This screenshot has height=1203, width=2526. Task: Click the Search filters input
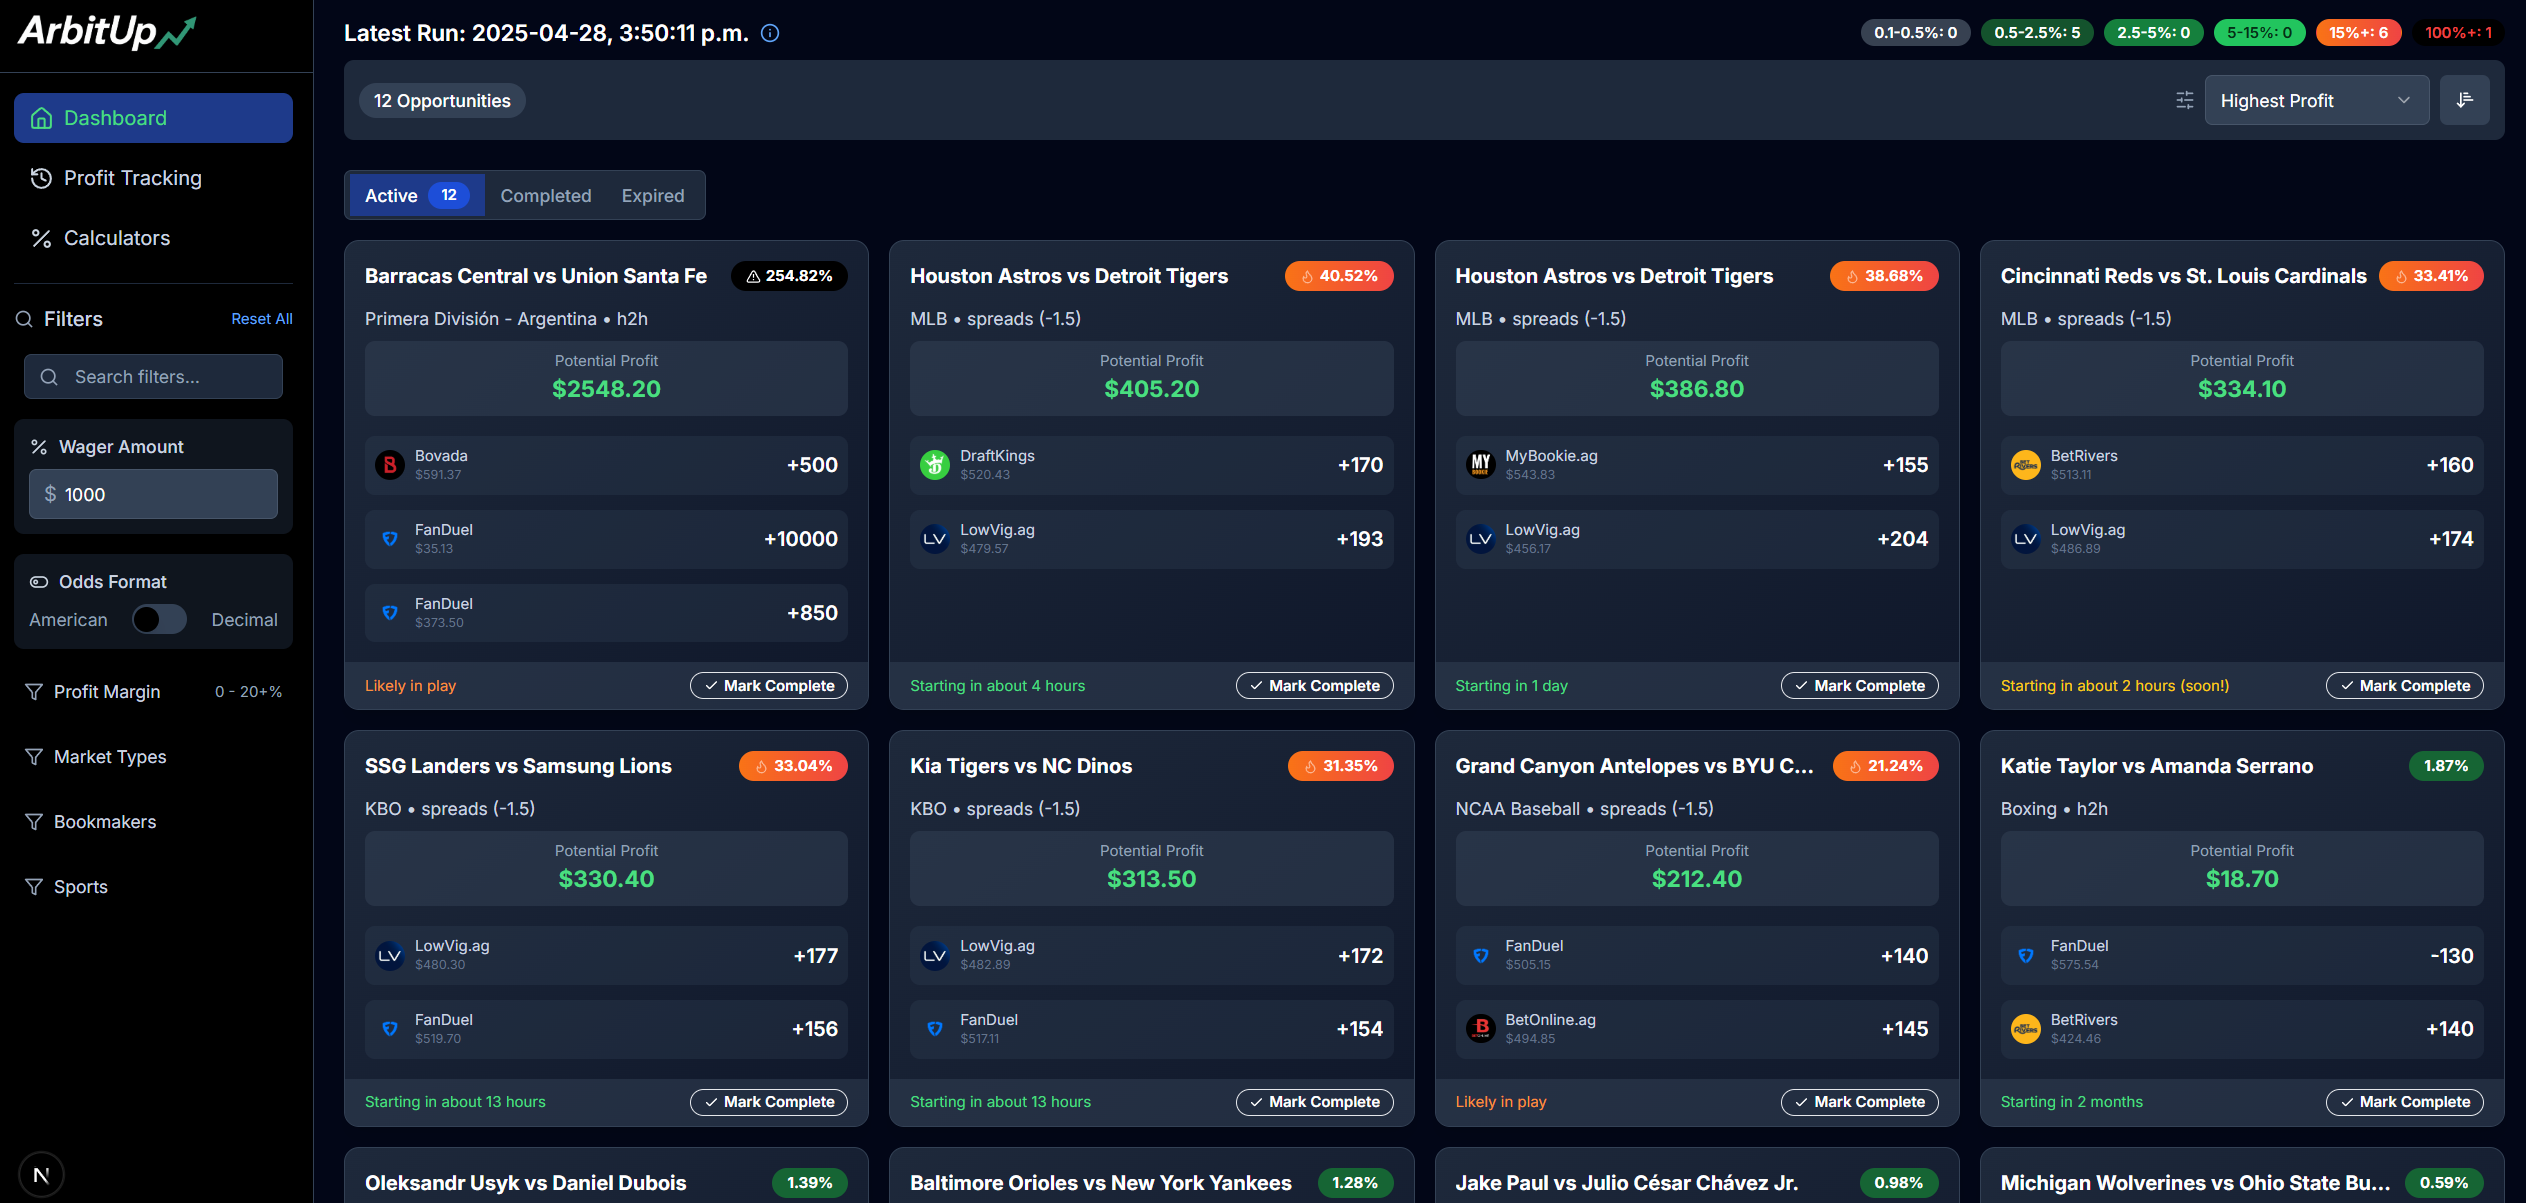click(153, 377)
